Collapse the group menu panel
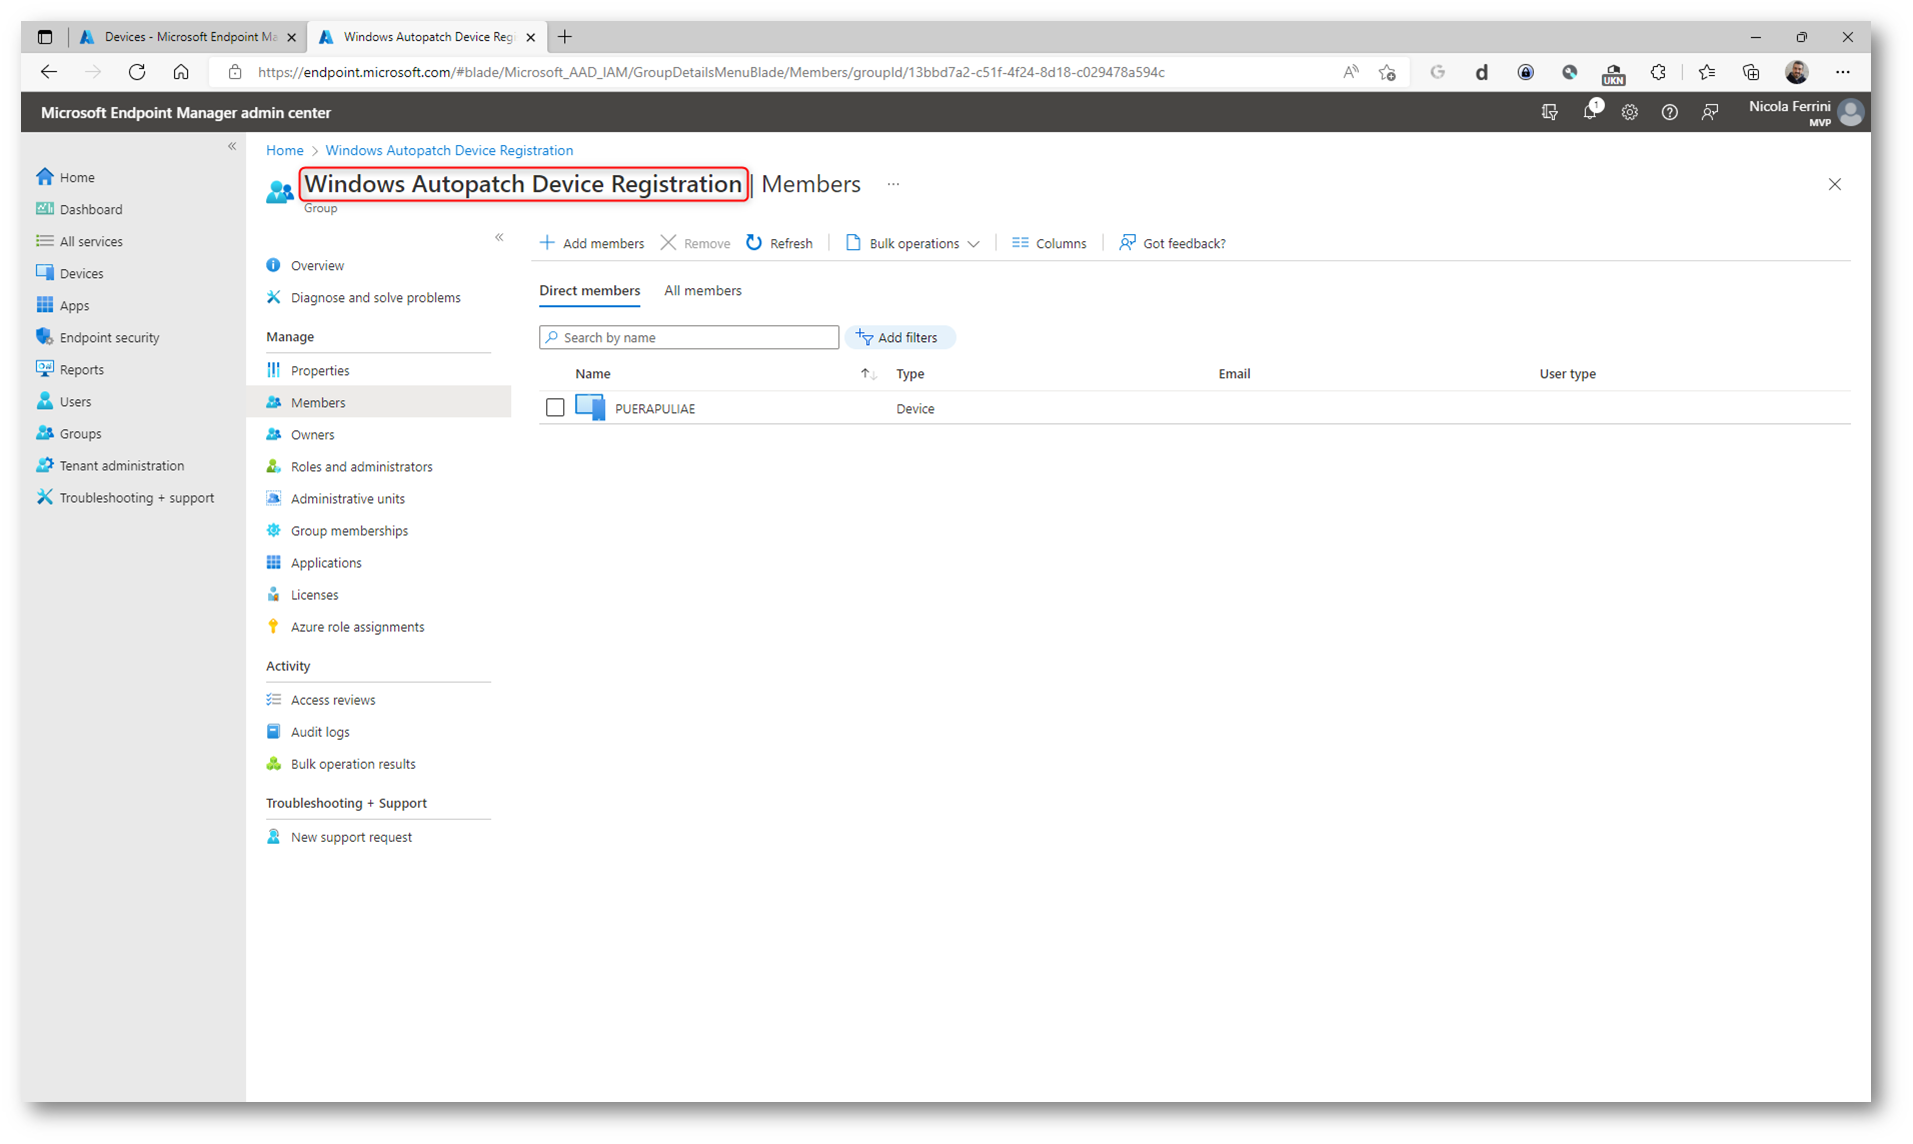The width and height of the screenshot is (1913, 1144). (x=499, y=237)
